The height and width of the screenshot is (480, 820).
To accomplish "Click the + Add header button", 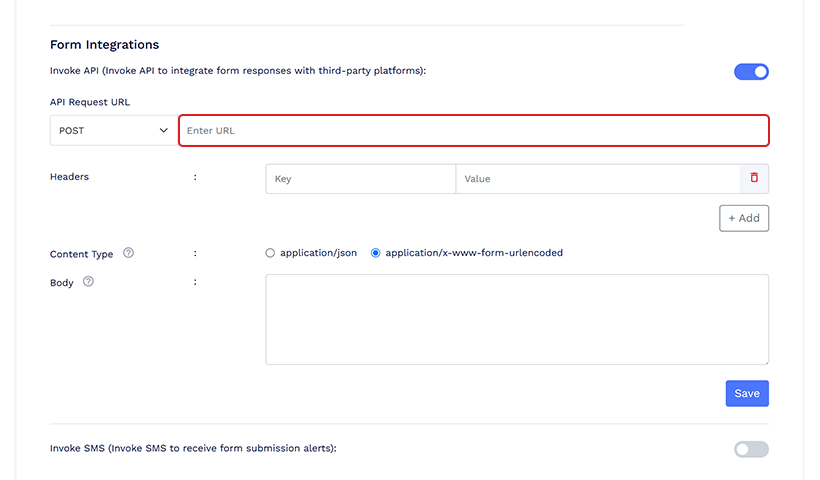I will point(743,218).
